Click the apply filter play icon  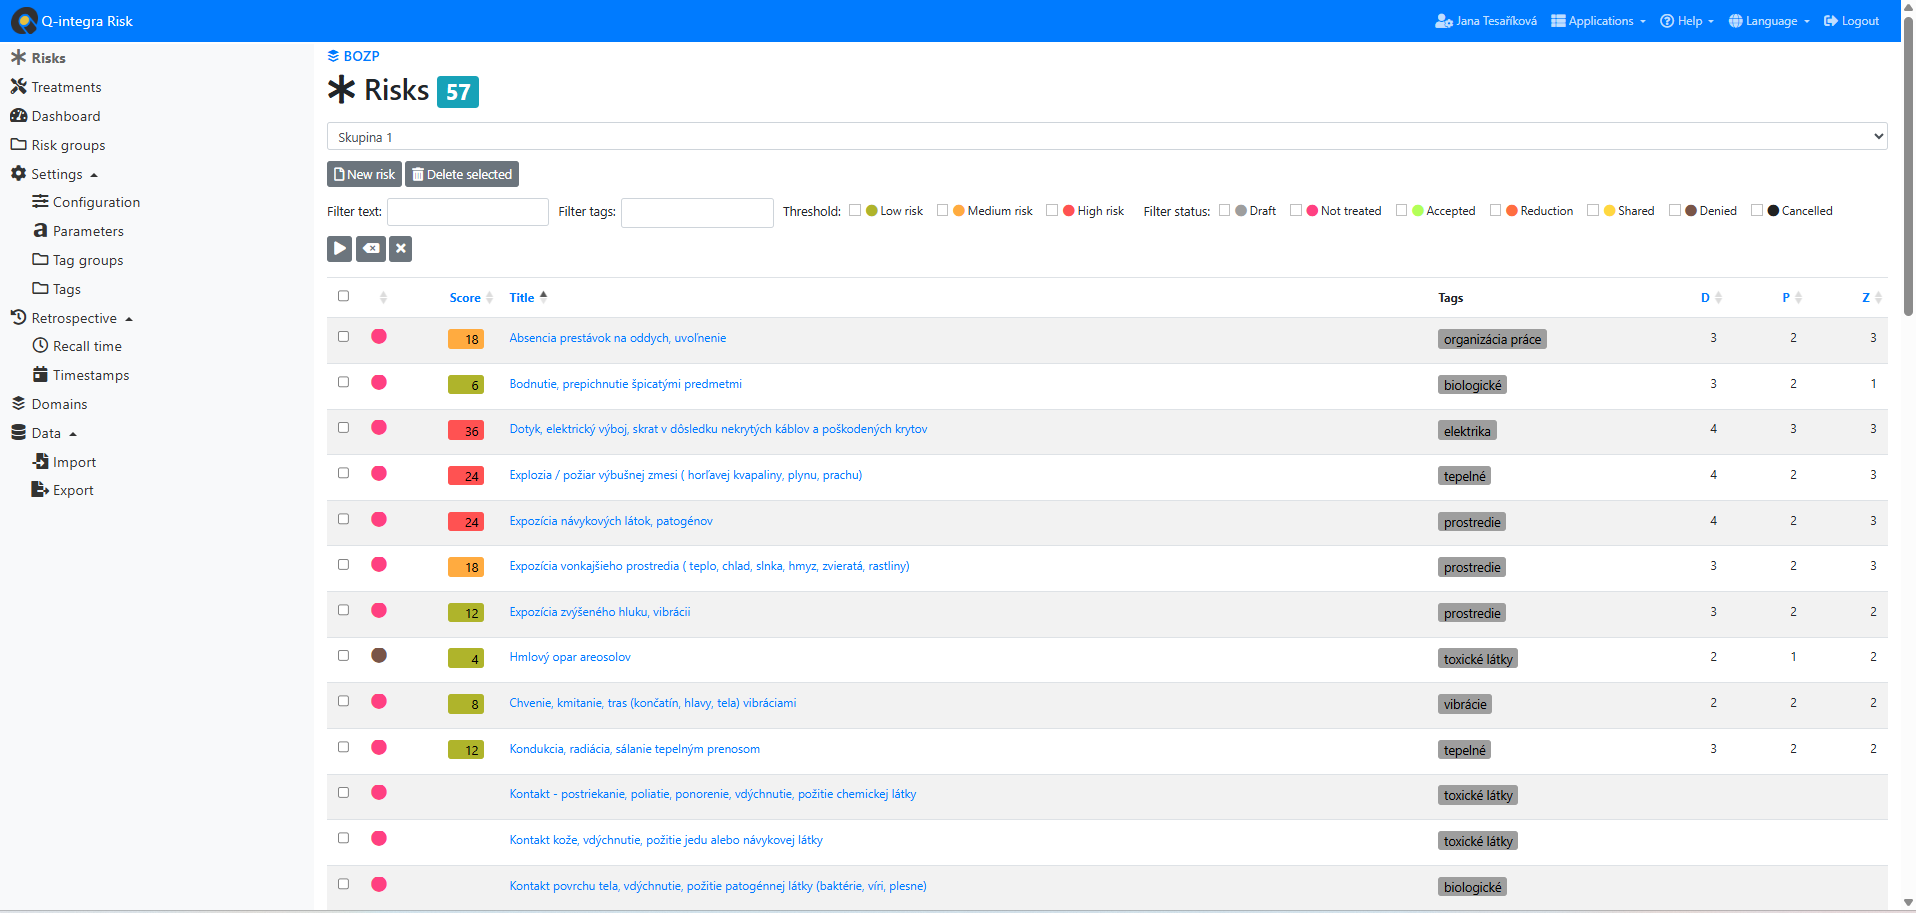point(339,249)
